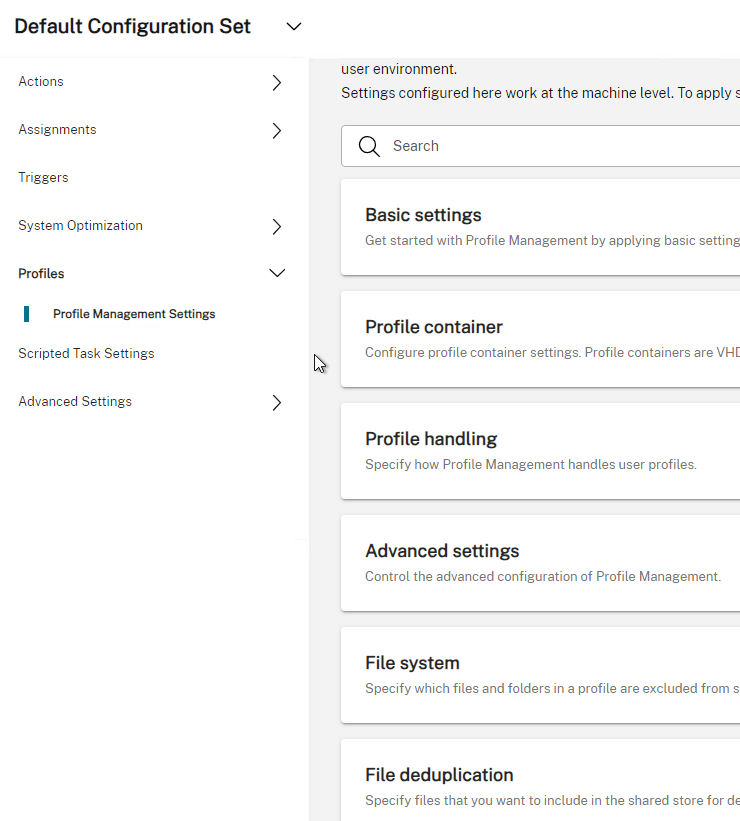Viewport: 740px width, 821px height.
Task: Open Scripted Task Settings
Action: [86, 353]
